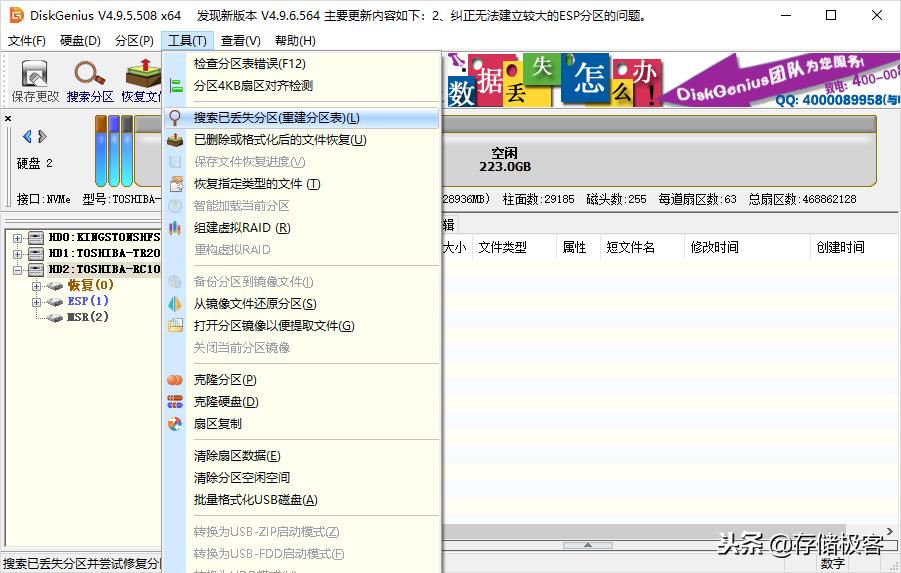901x573 pixels.
Task: Choose 检查分区表错误(F12) menu item
Action: [302, 64]
